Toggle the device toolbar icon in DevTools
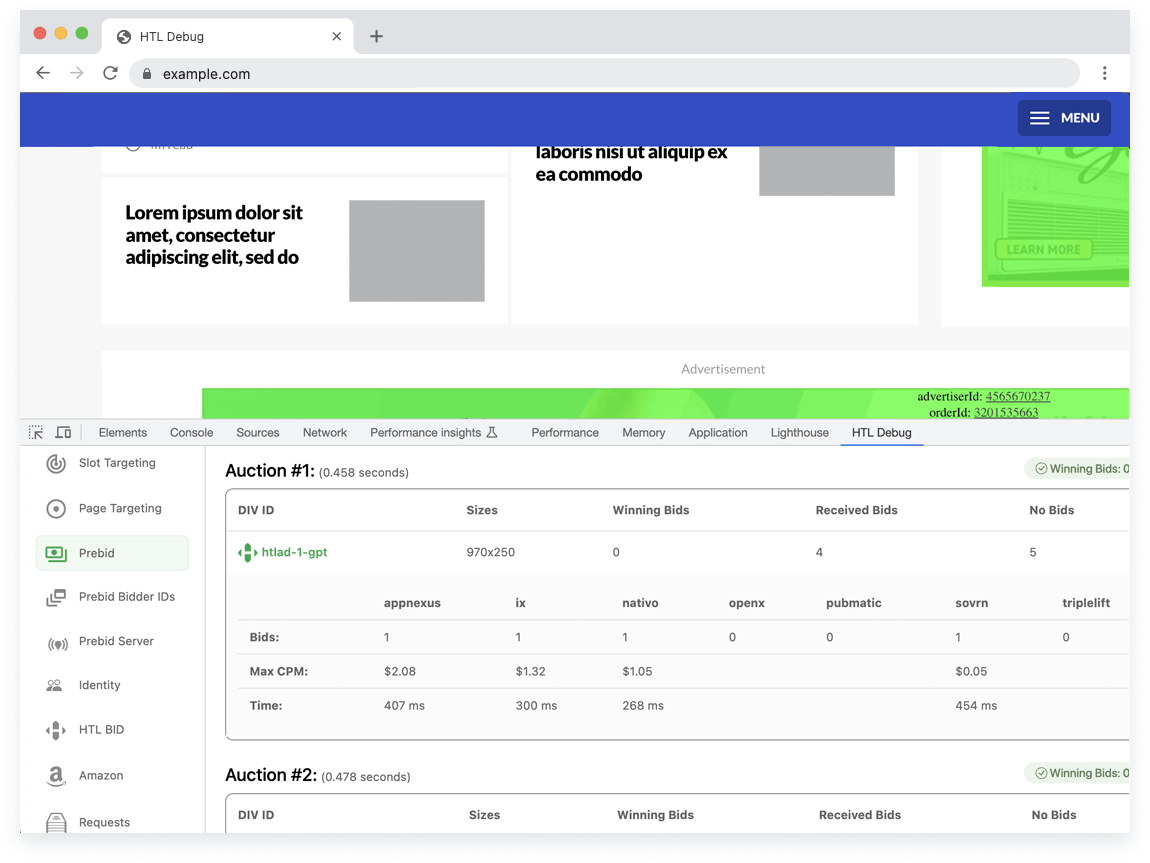The image size is (1150, 863). (x=63, y=433)
